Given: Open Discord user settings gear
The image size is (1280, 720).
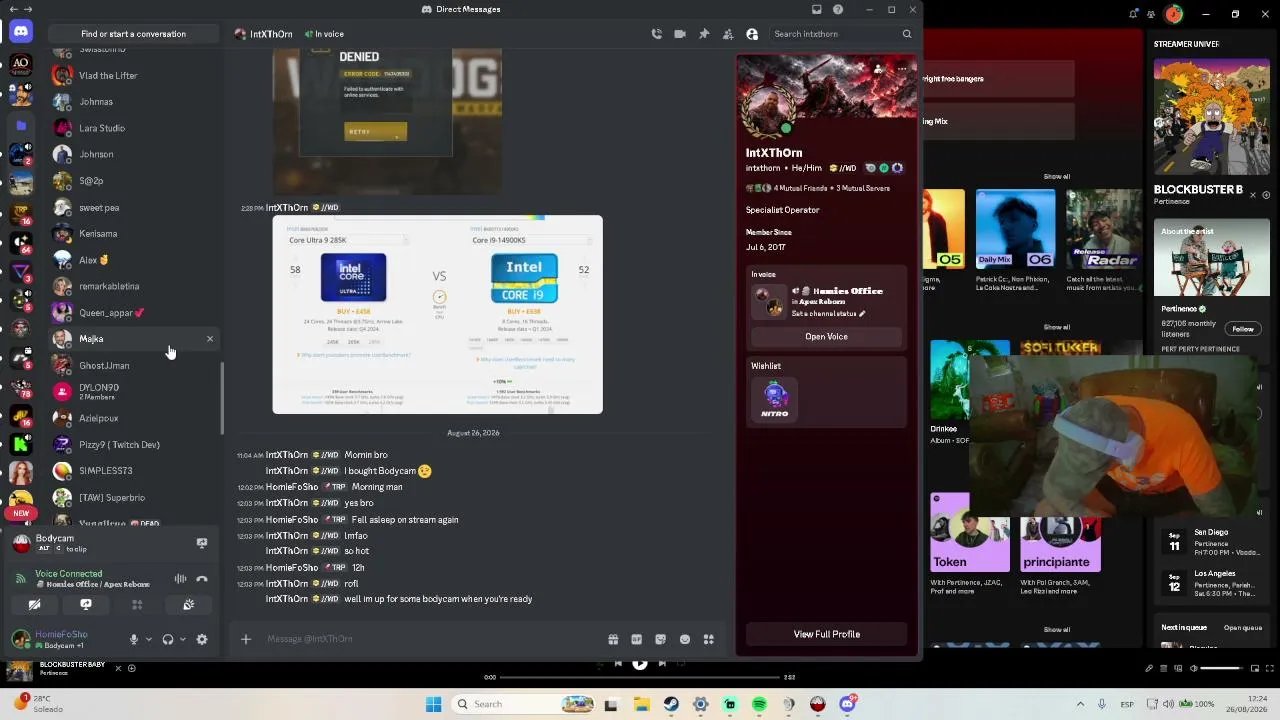Looking at the screenshot, I should coord(202,640).
